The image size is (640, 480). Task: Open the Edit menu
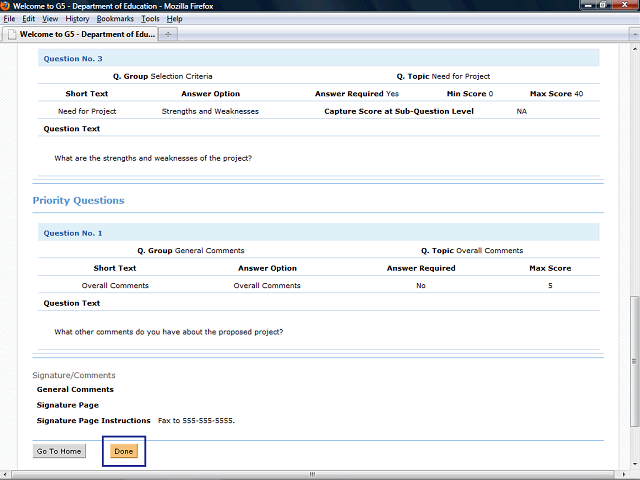point(28,19)
